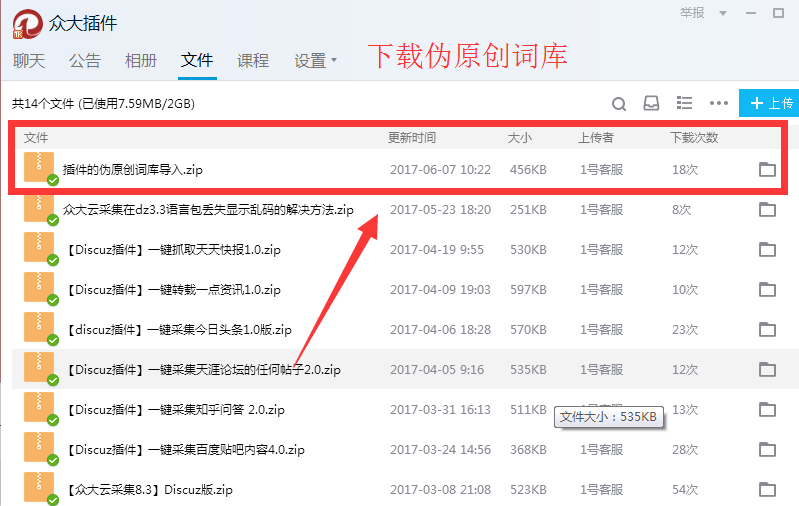Click zip icon of 一键采集今日头条1.0版.zip
The height and width of the screenshot is (506, 799).
[39, 328]
